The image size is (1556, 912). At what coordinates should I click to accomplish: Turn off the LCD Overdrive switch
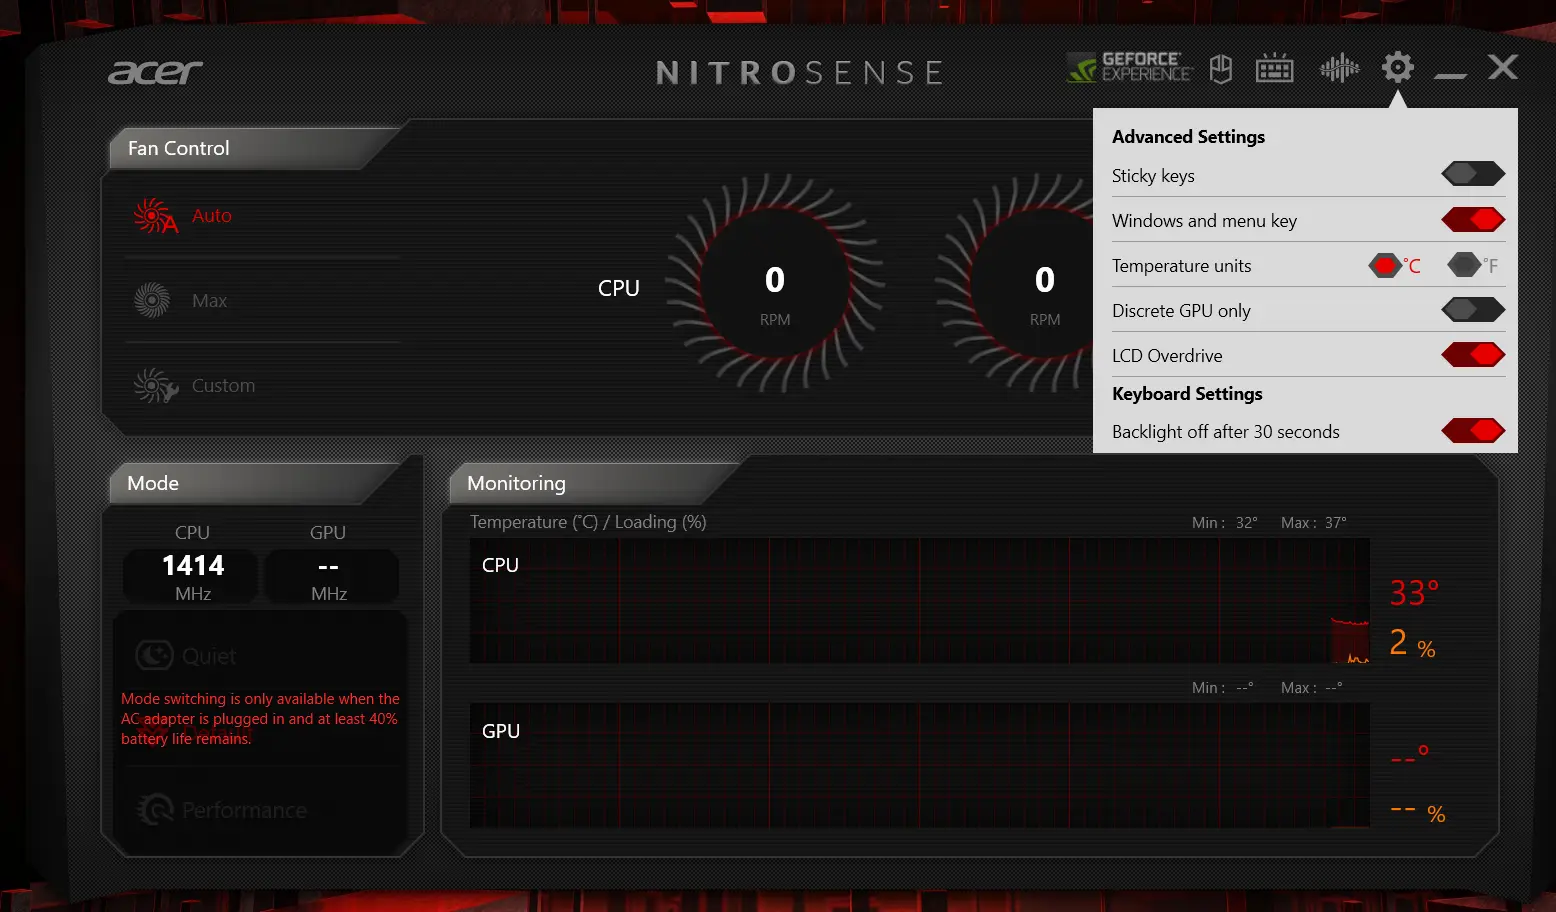point(1472,355)
